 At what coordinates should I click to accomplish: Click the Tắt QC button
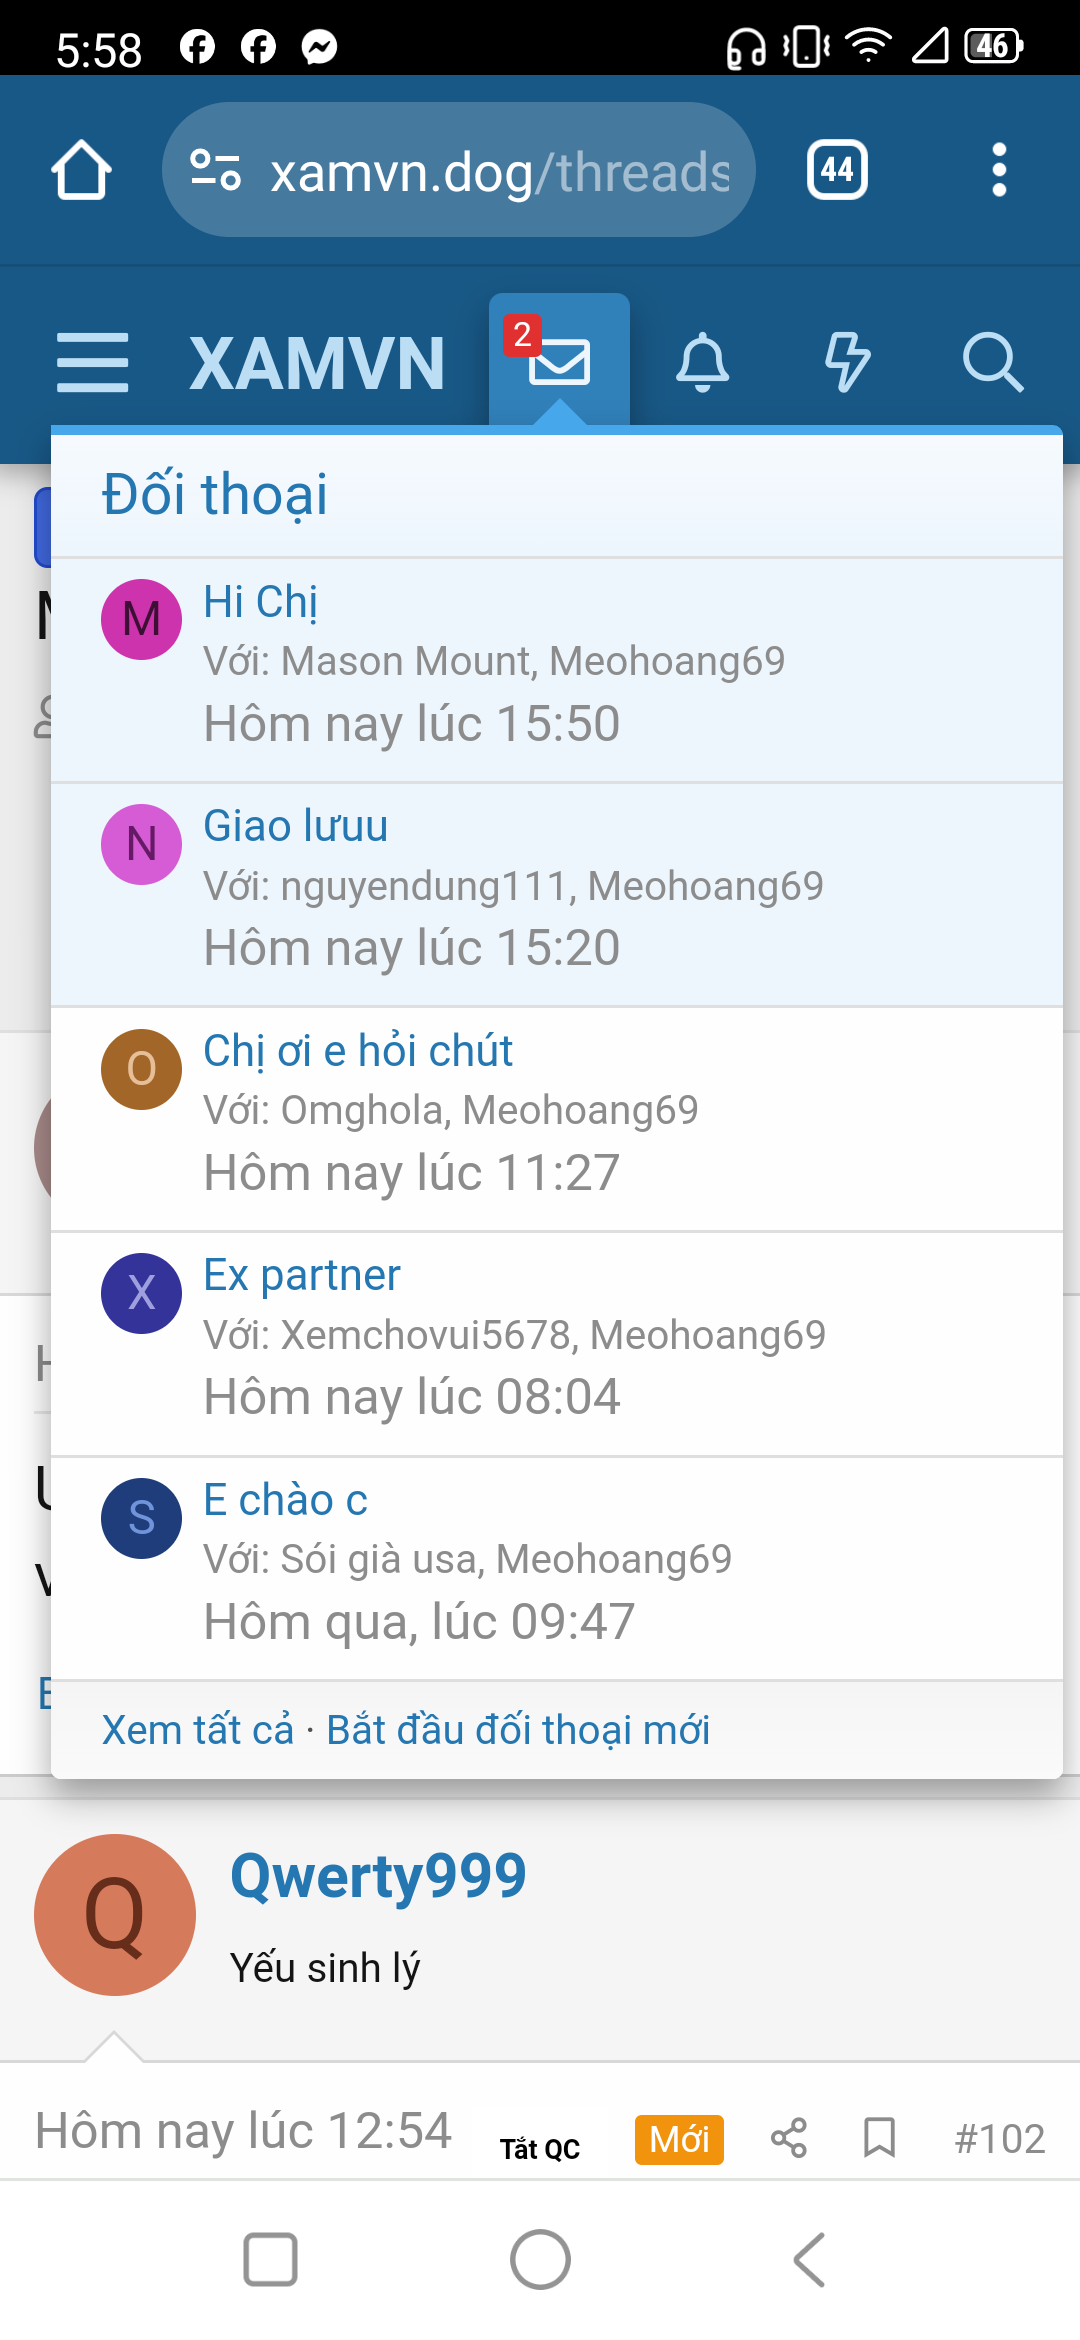(540, 2145)
